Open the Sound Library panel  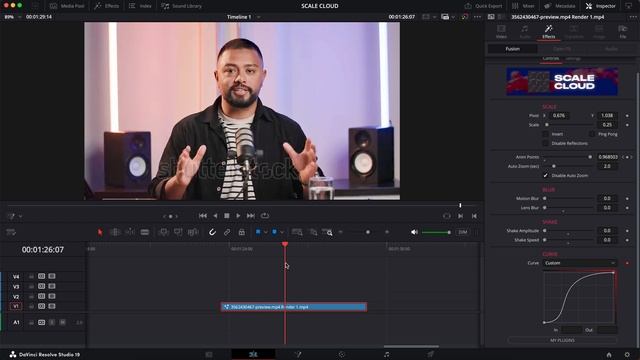click(x=181, y=6)
